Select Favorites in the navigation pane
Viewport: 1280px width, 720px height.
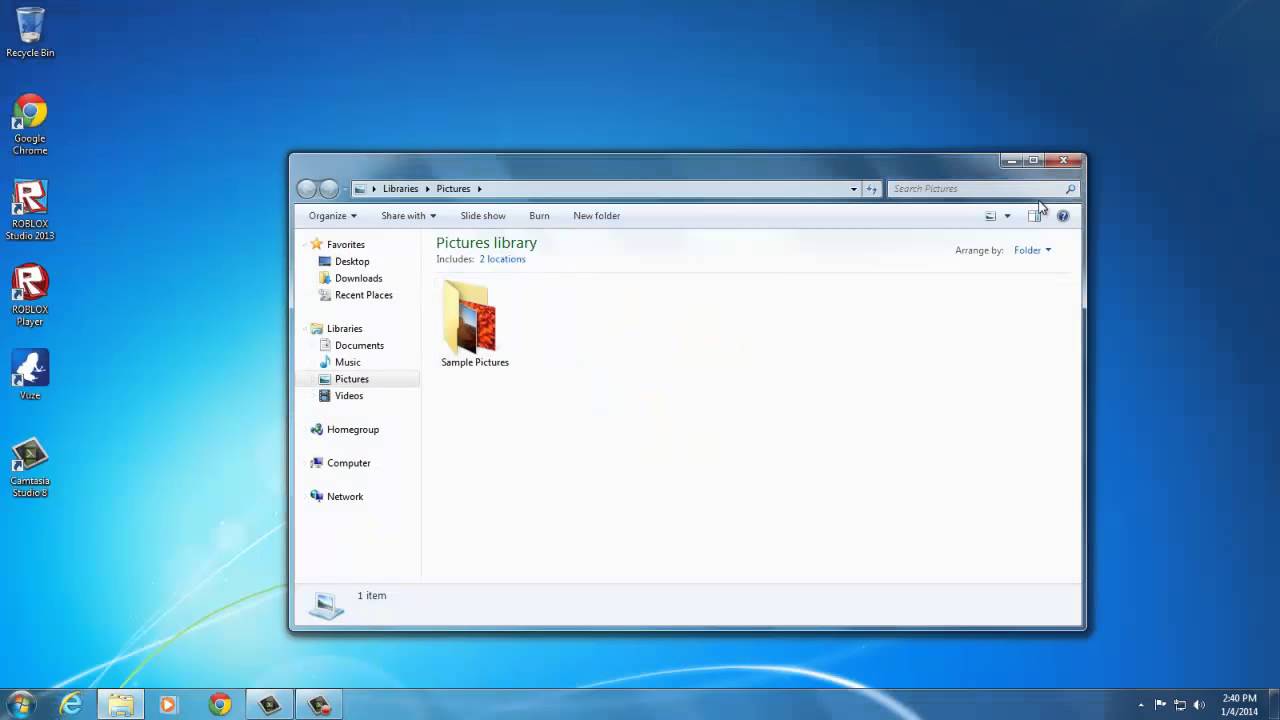click(345, 244)
